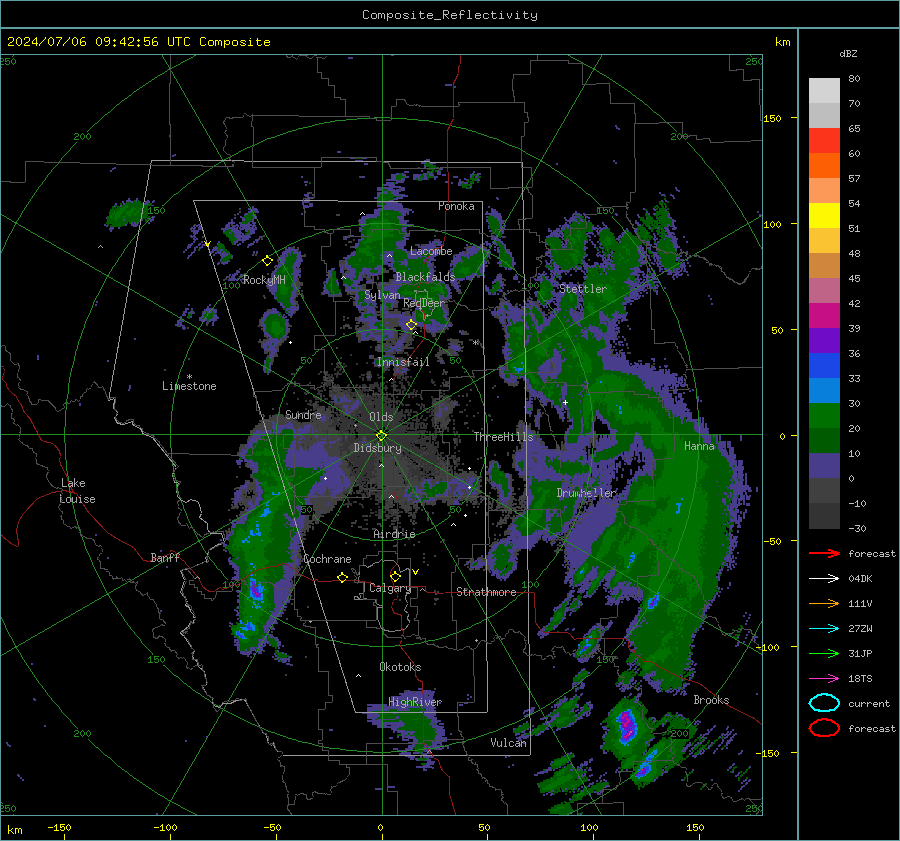Click the yellow diamond marker near Cochrane
Screen dimensions: 900x841
pos(343,577)
